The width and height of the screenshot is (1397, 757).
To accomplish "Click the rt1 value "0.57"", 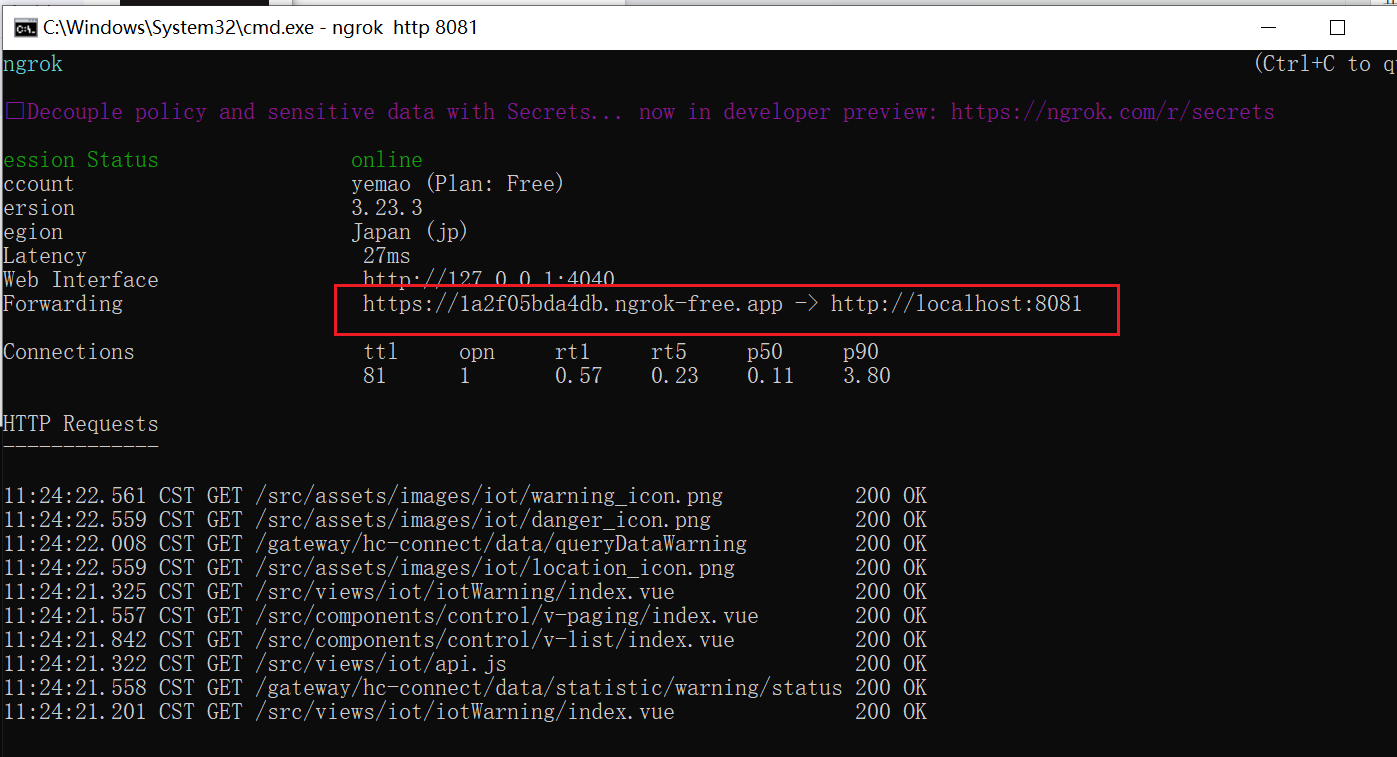I will click(x=579, y=376).
